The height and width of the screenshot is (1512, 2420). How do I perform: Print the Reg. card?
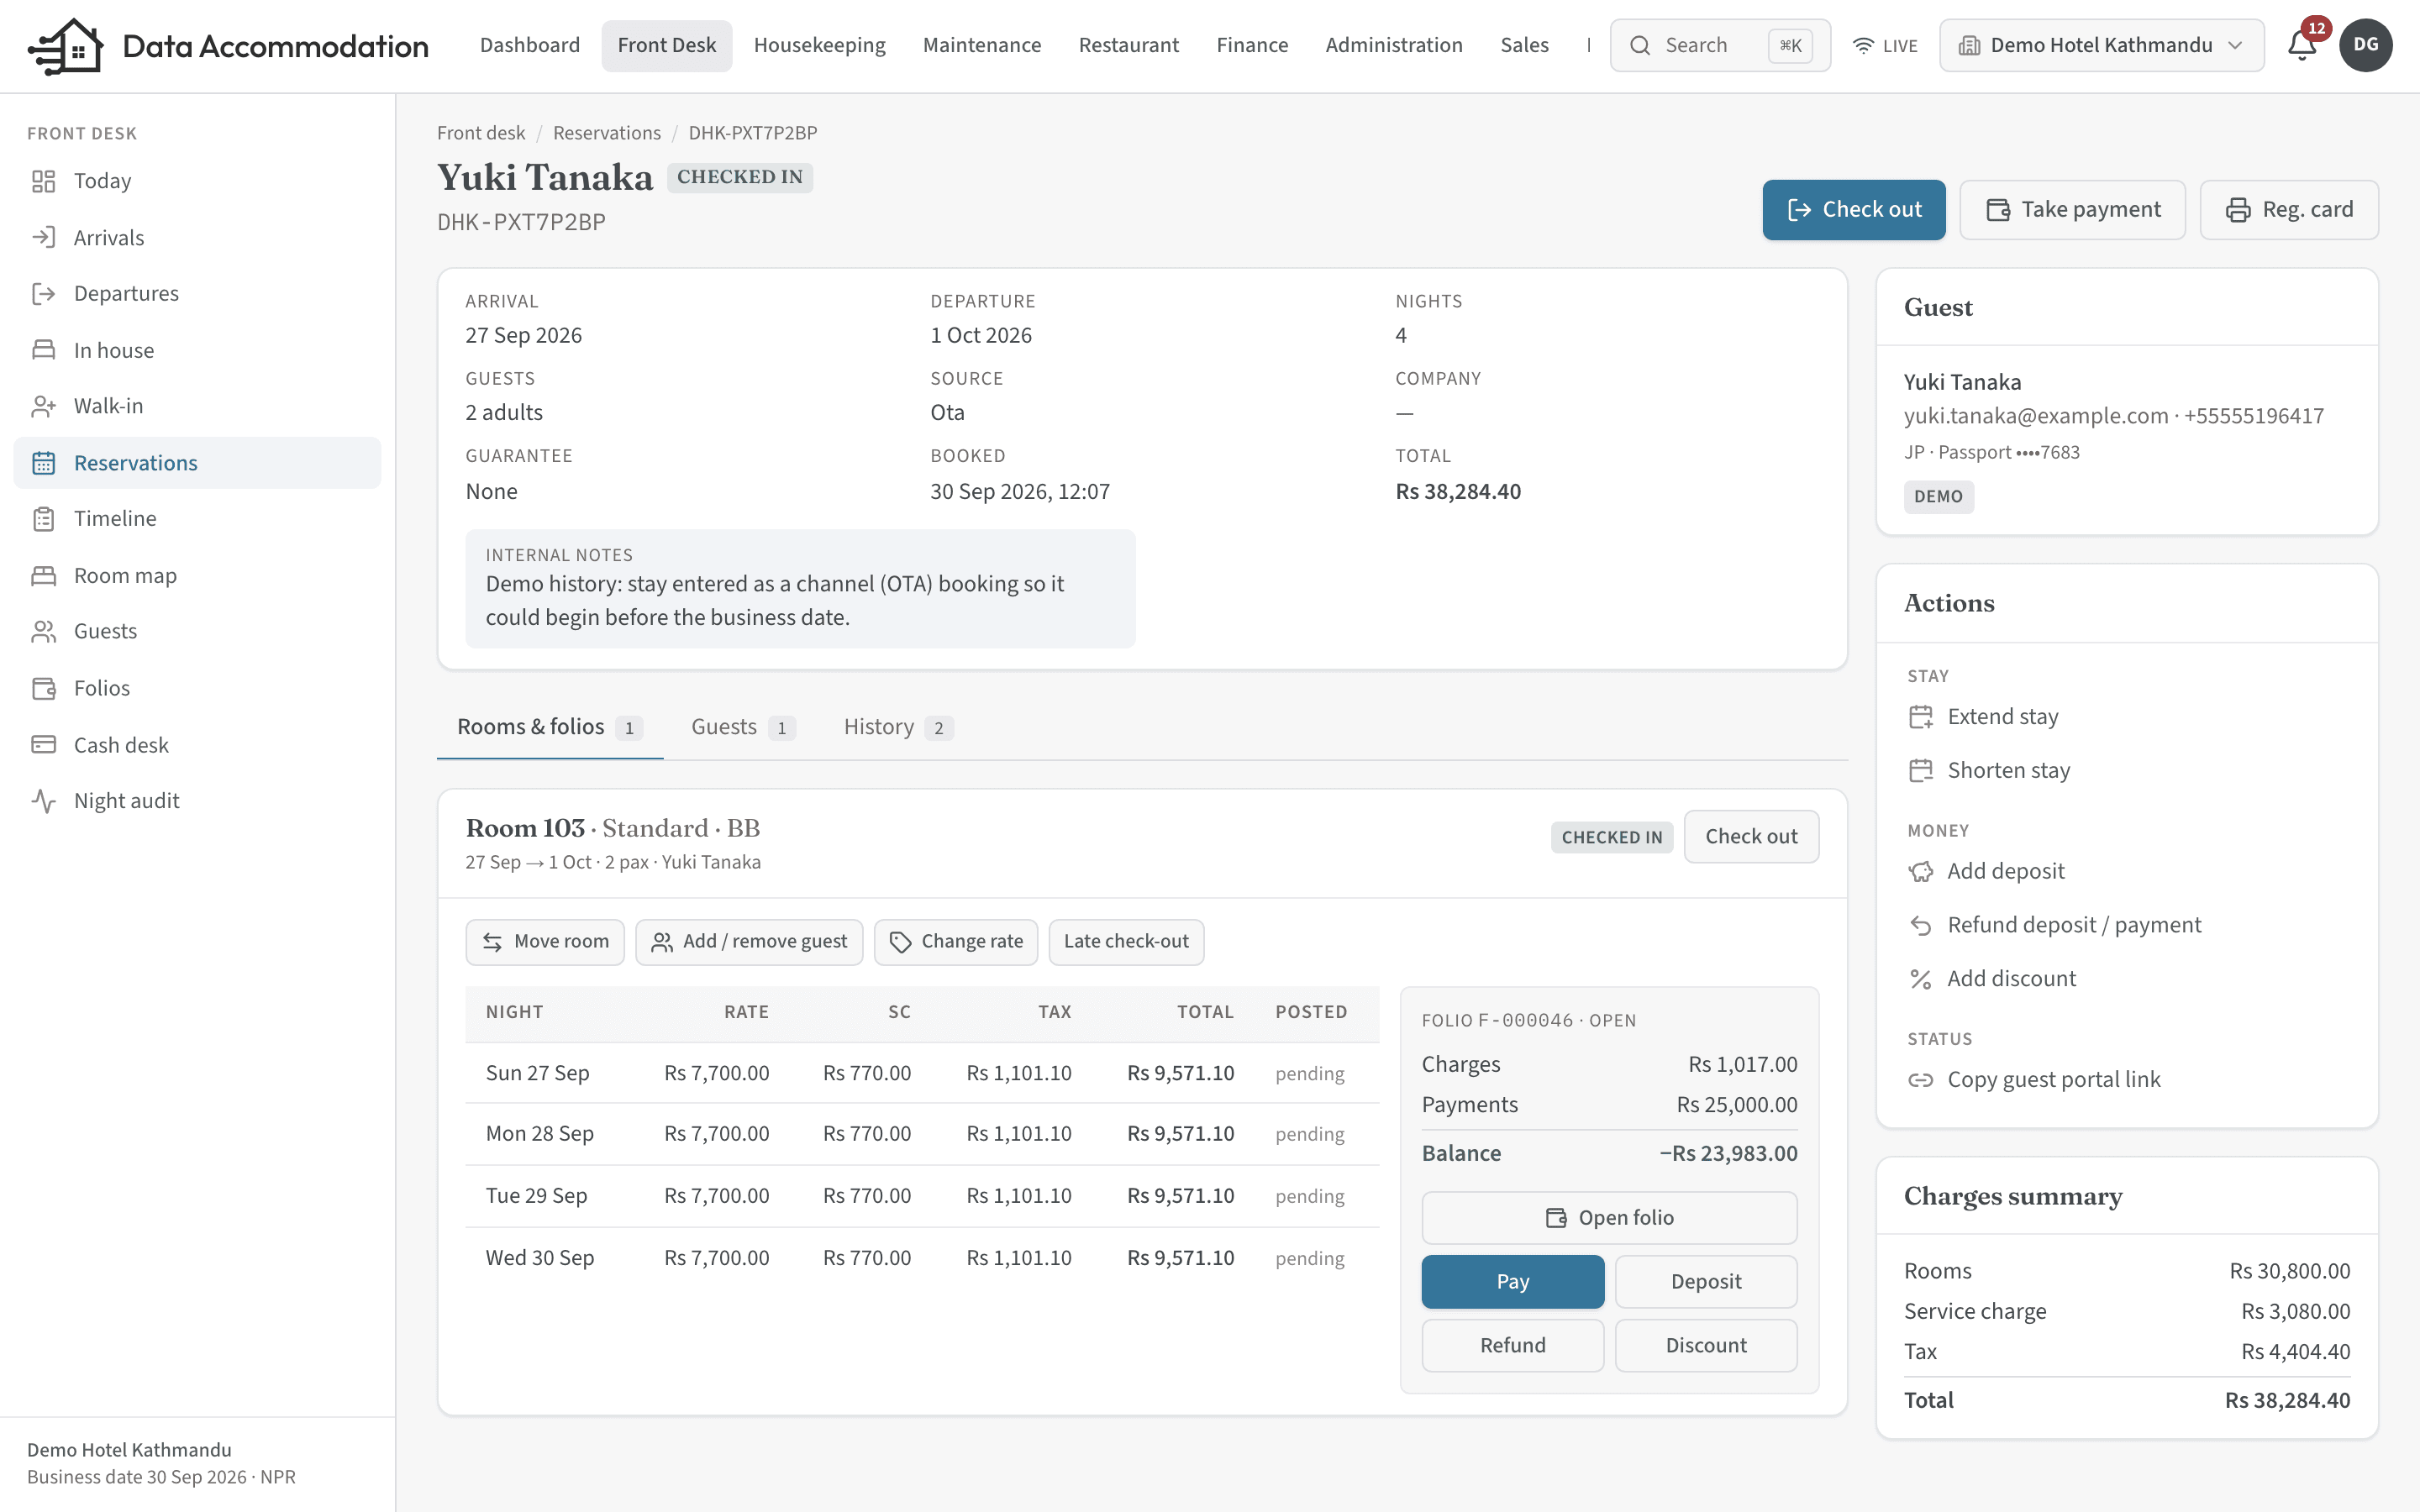pyautogui.click(x=2288, y=210)
